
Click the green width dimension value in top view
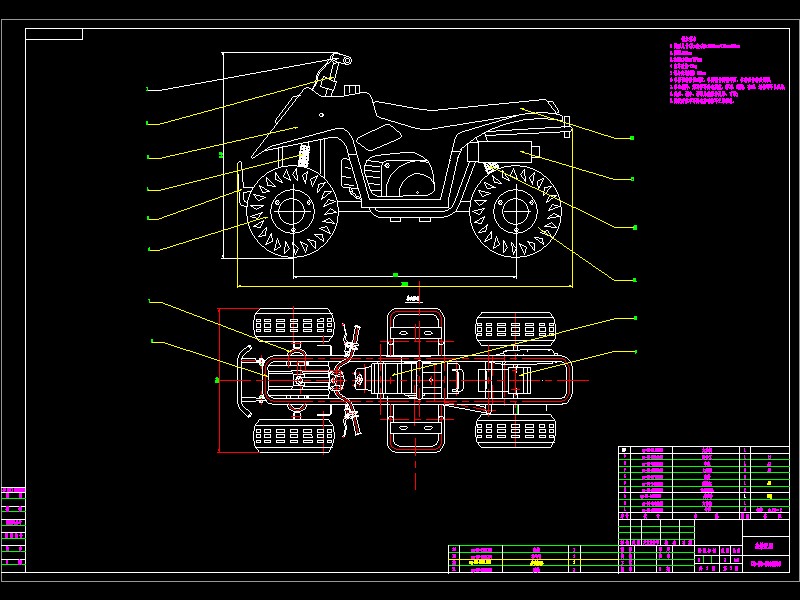tap(217, 380)
